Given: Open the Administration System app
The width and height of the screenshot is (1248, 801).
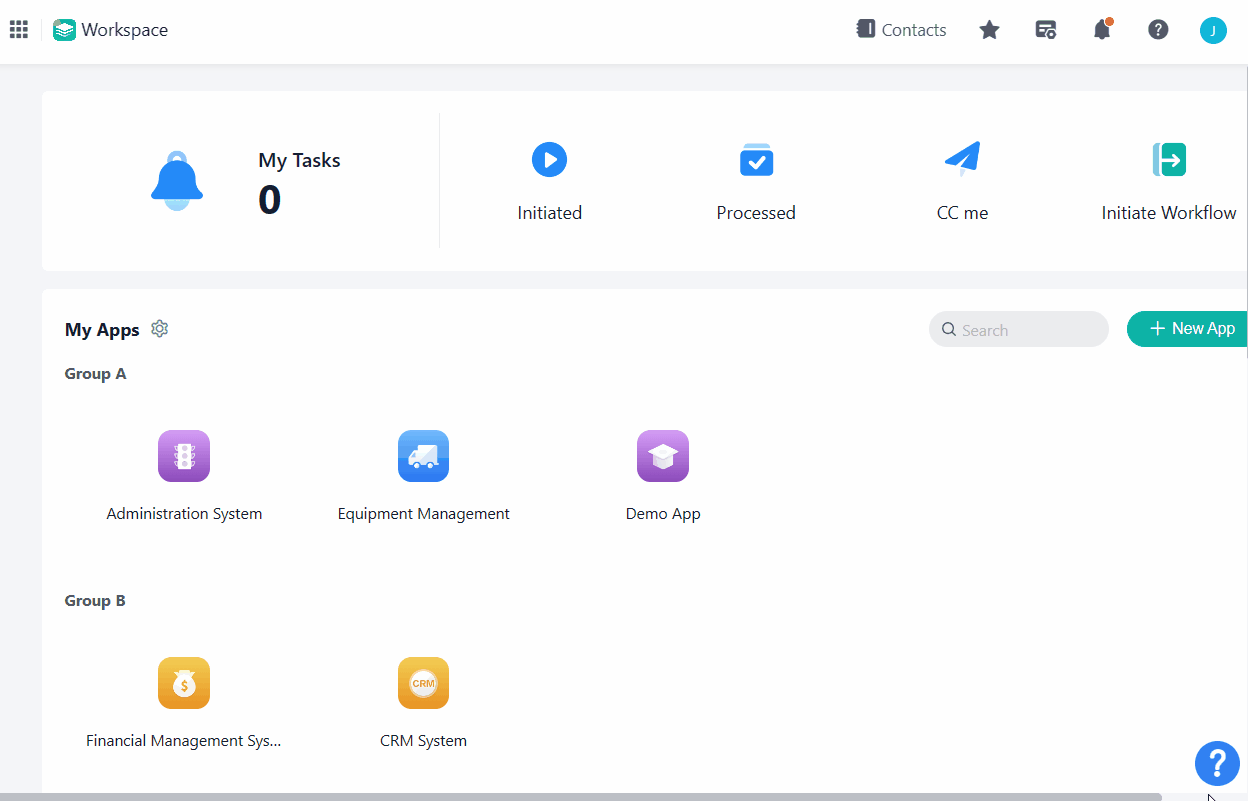Looking at the screenshot, I should [x=184, y=456].
